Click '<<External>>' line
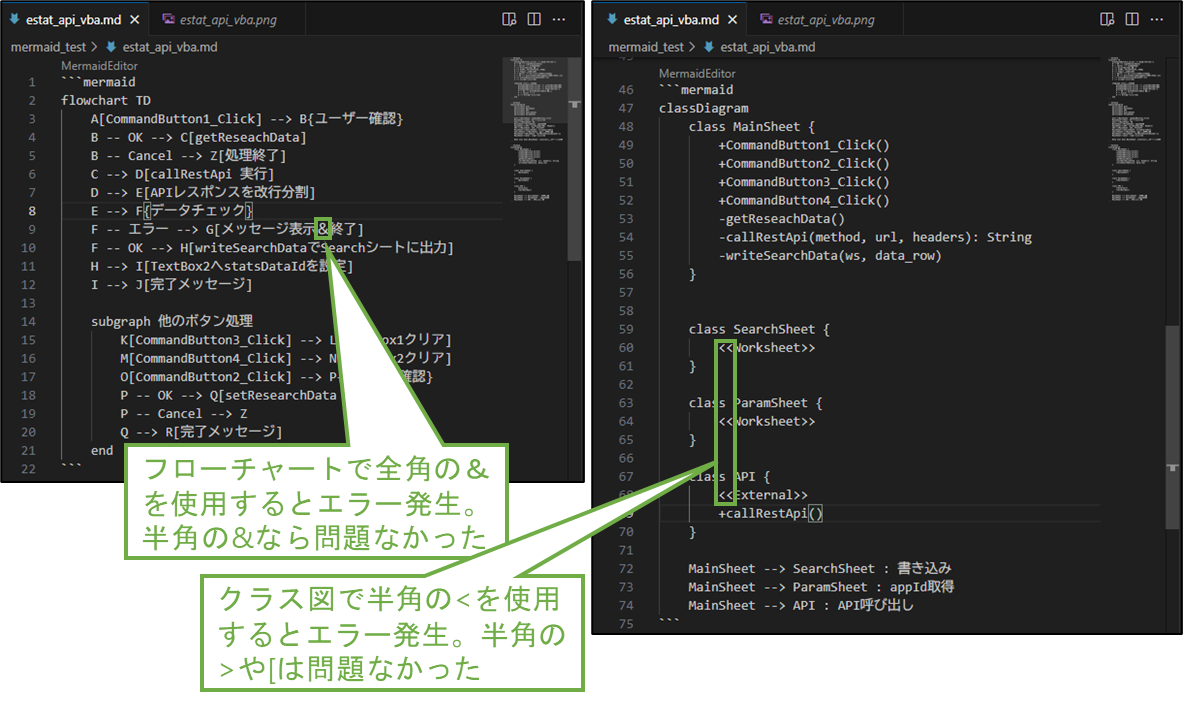 point(763,496)
